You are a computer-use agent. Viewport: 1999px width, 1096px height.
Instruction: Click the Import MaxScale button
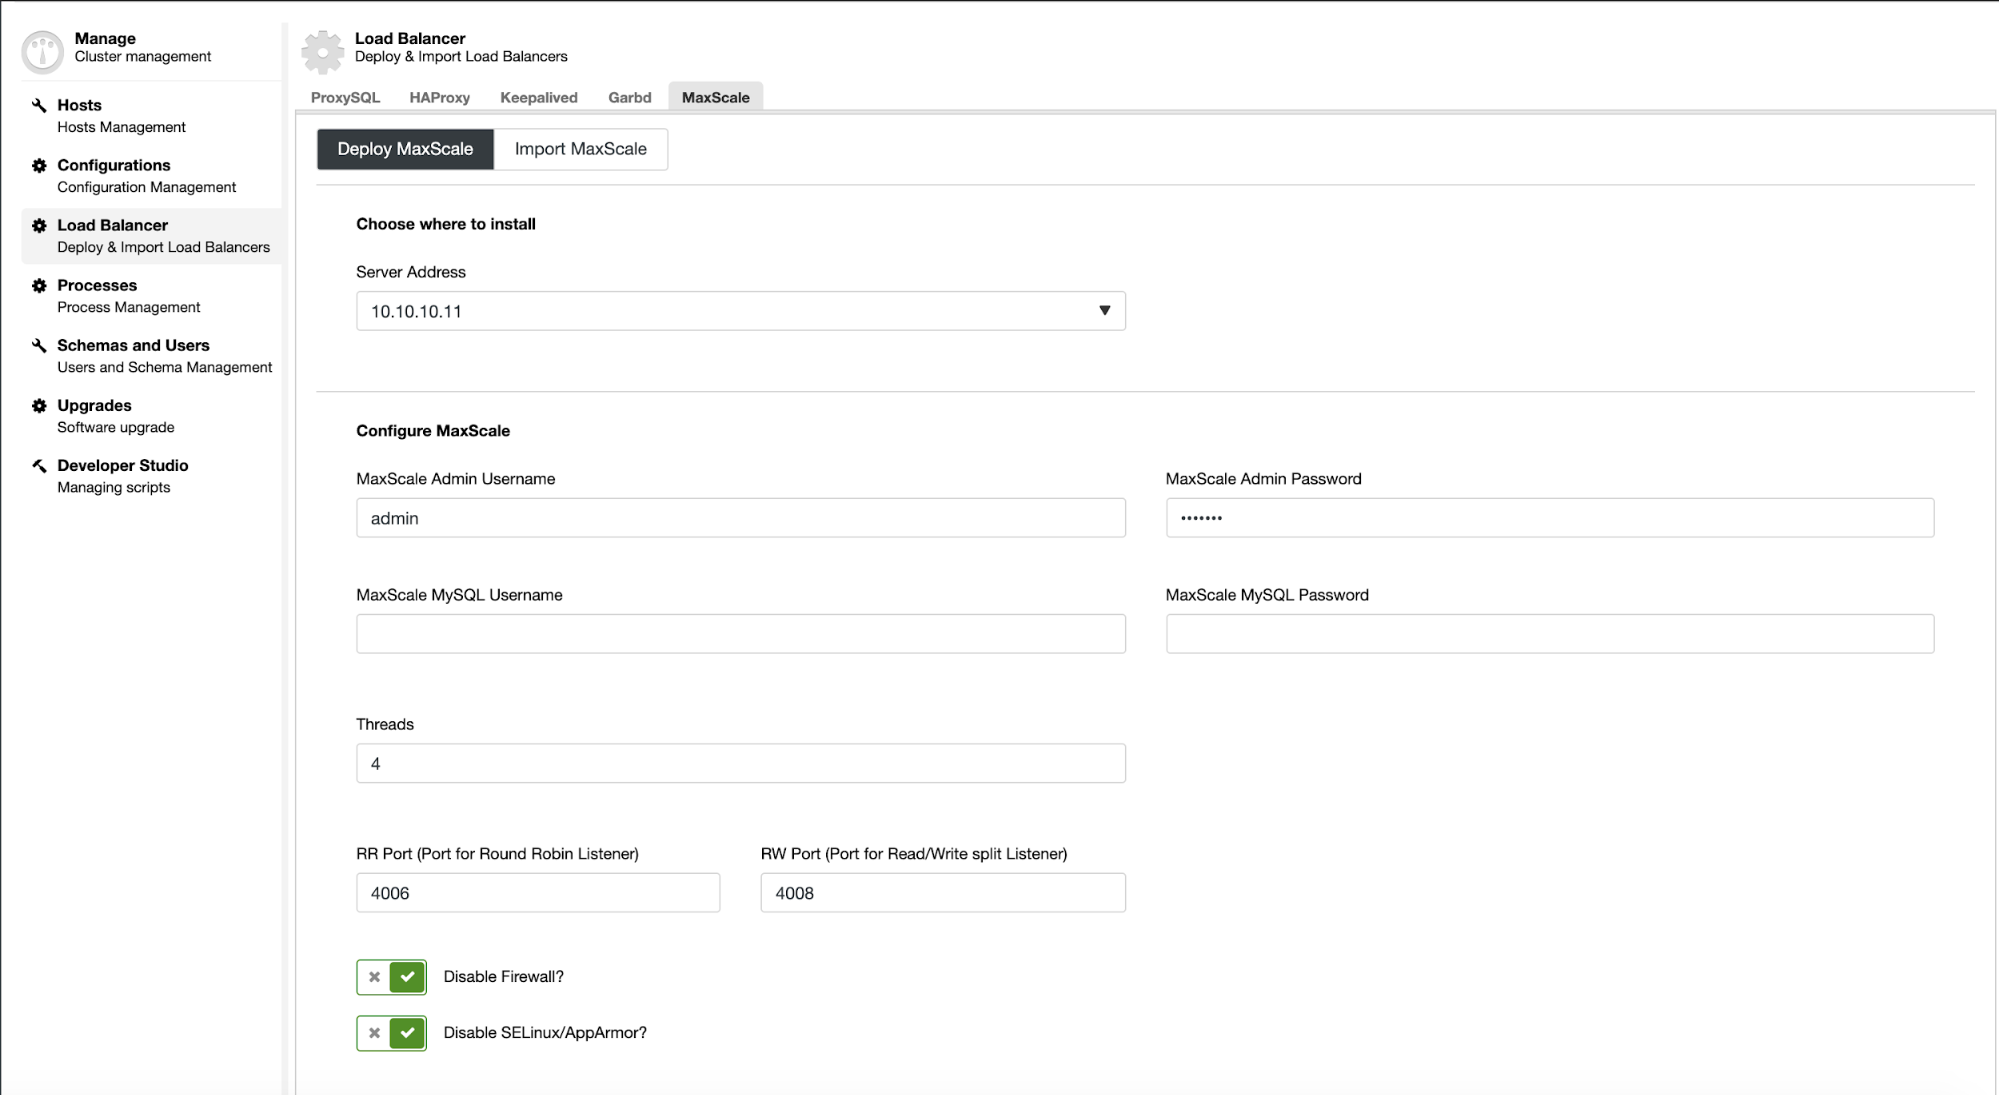tap(580, 149)
